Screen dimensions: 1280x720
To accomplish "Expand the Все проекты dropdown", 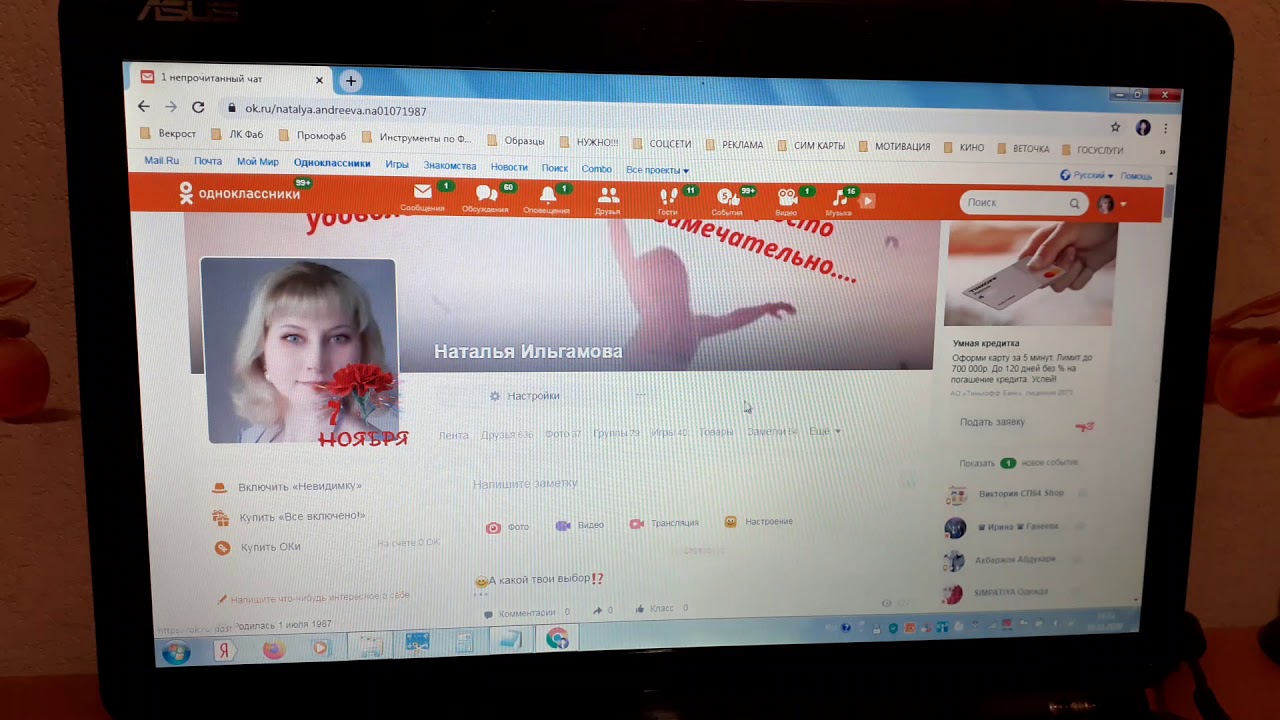I will click(657, 170).
